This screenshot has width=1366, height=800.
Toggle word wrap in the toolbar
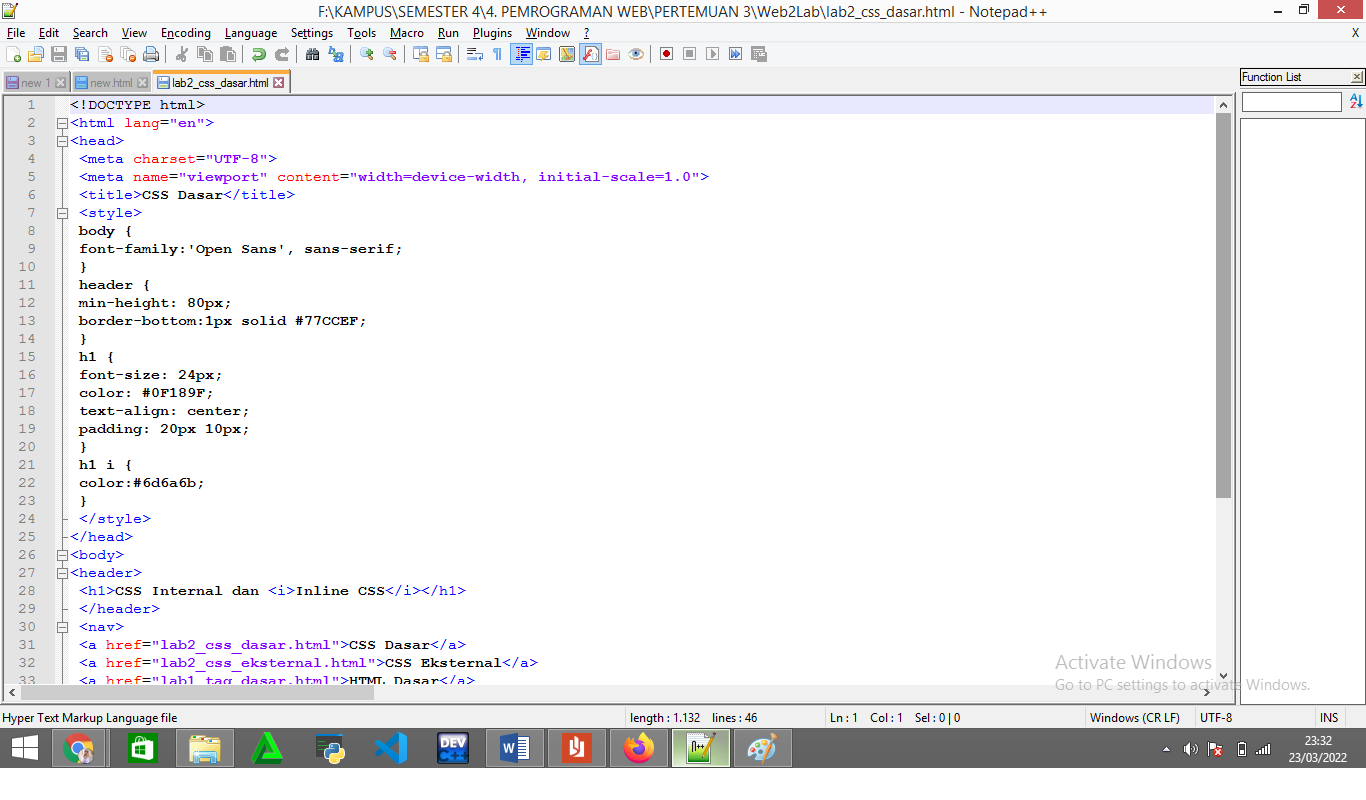point(475,54)
